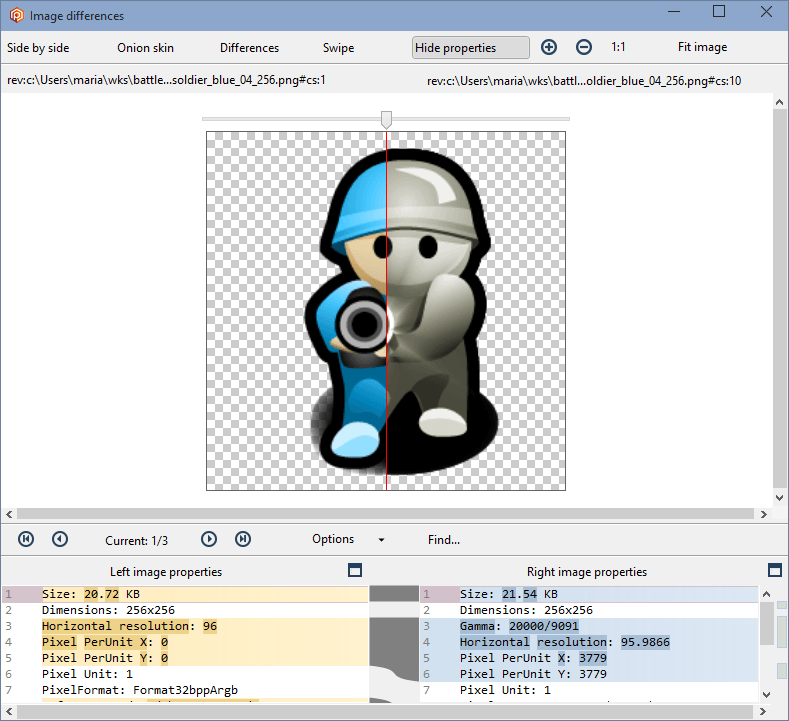This screenshot has width=789, height=721.
Task: Click the Left image properties header
Action: pos(166,572)
